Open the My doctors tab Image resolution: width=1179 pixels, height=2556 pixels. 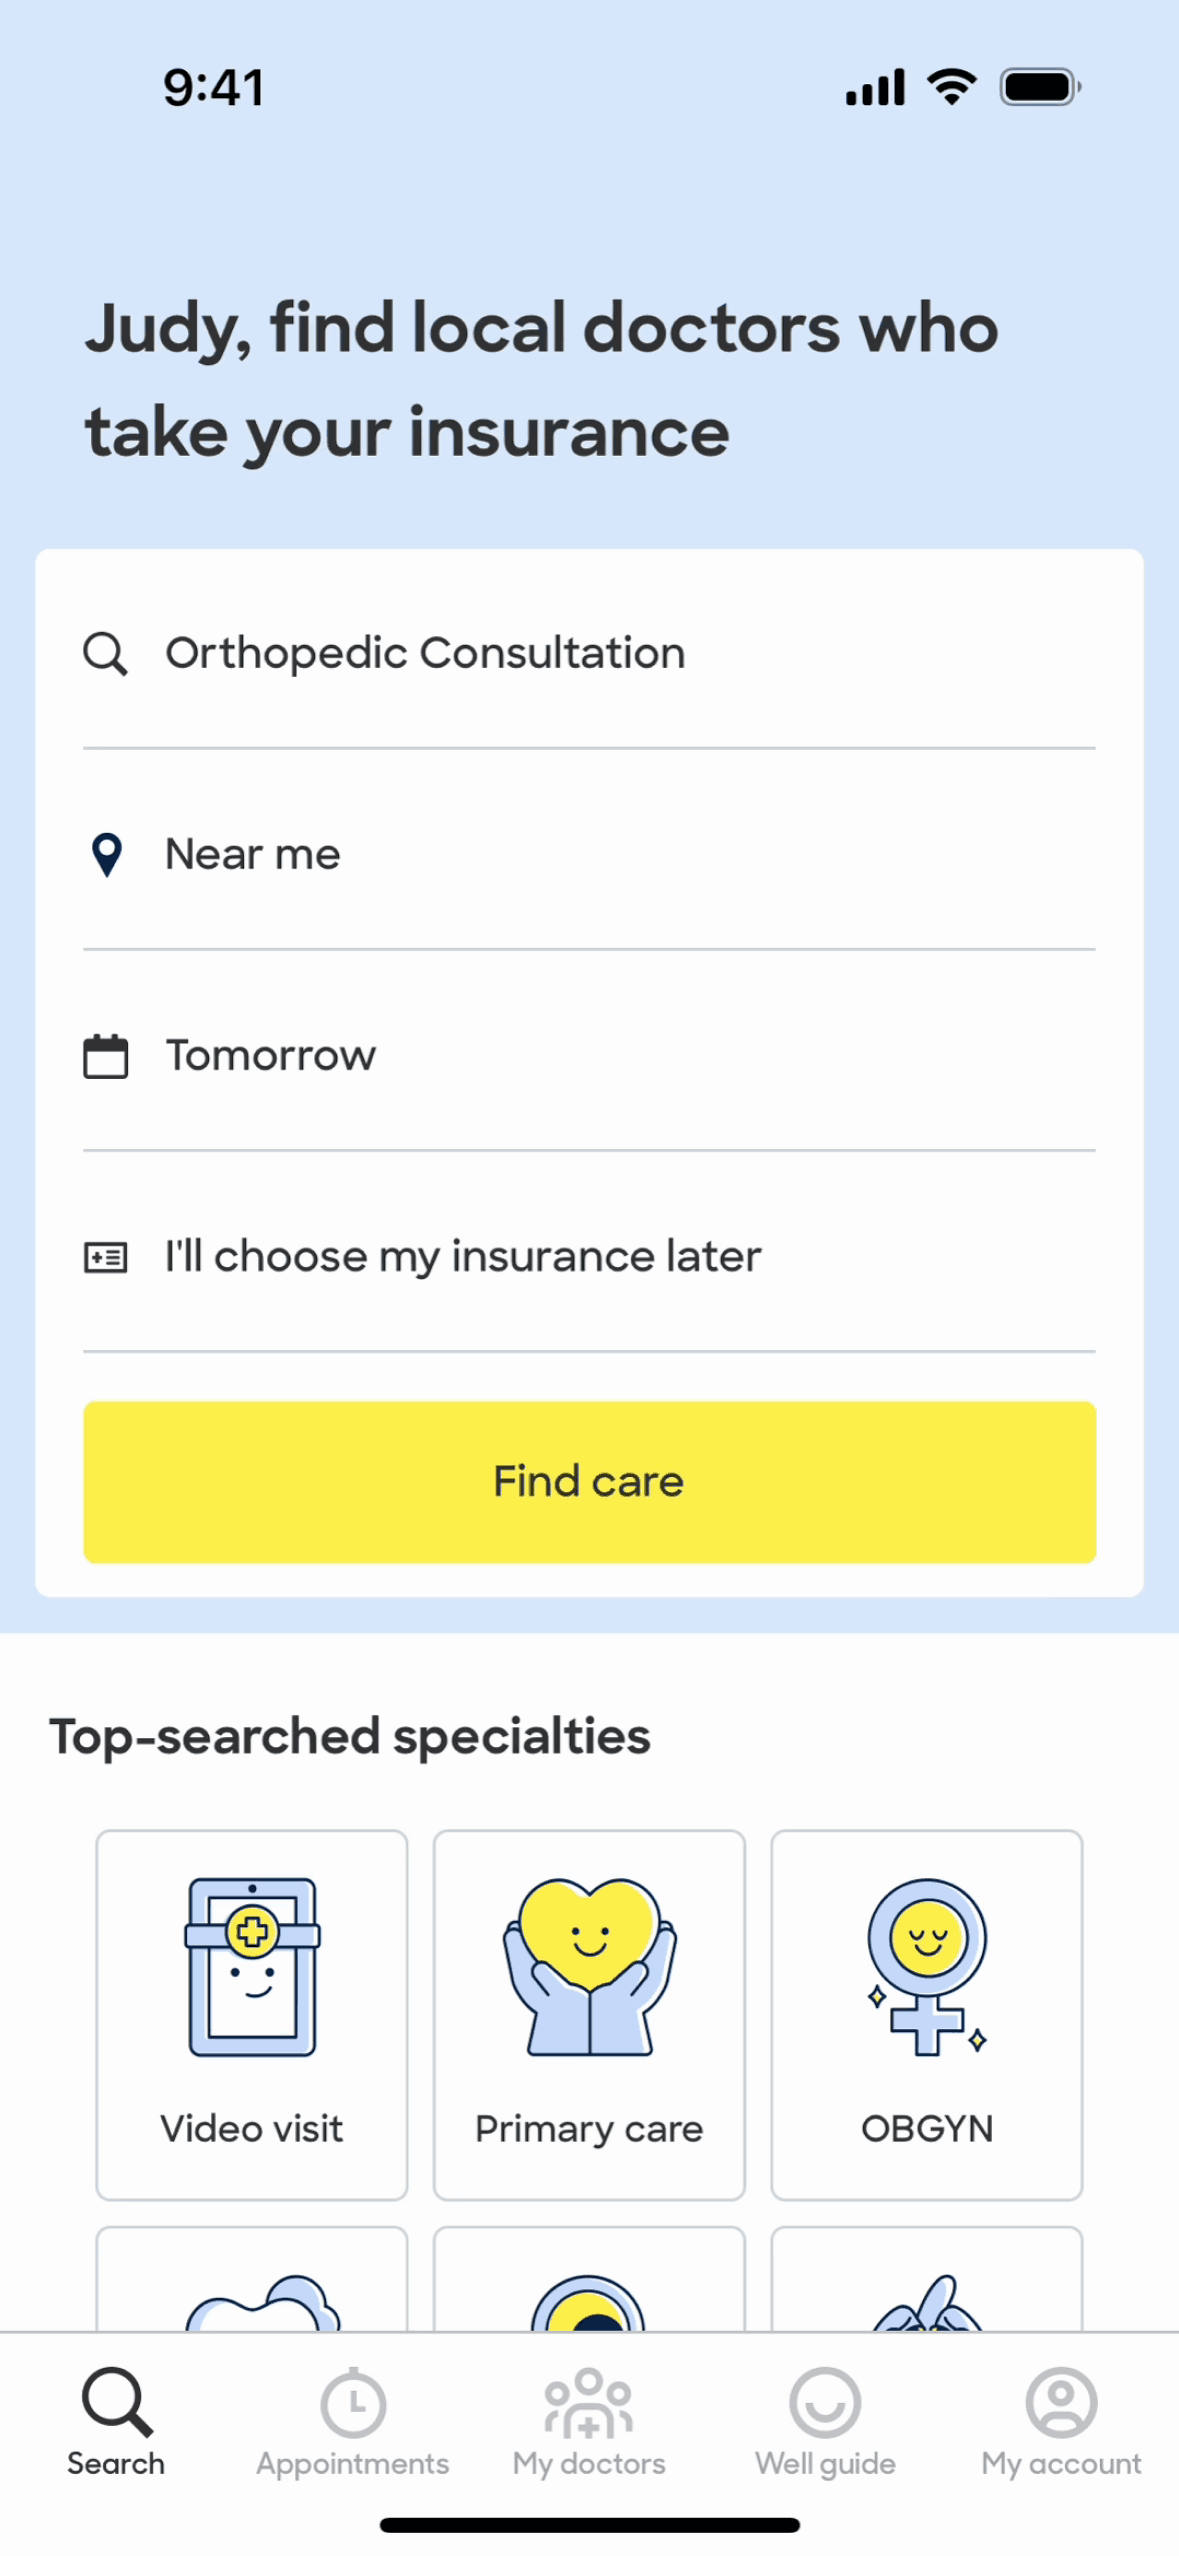pos(589,2421)
